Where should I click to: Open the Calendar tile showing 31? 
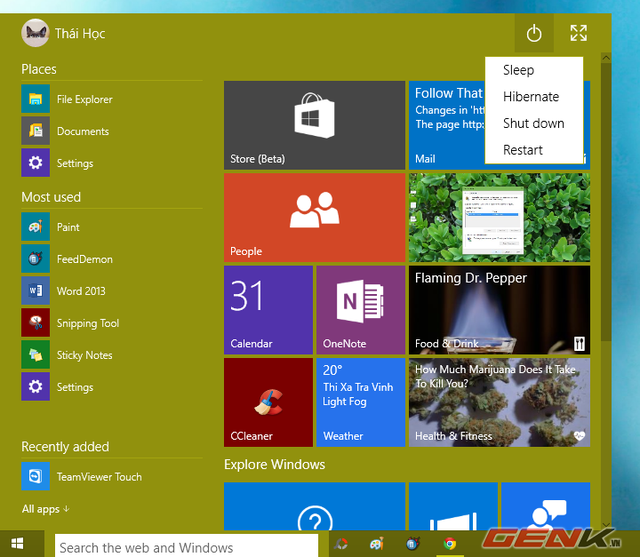coord(268,310)
